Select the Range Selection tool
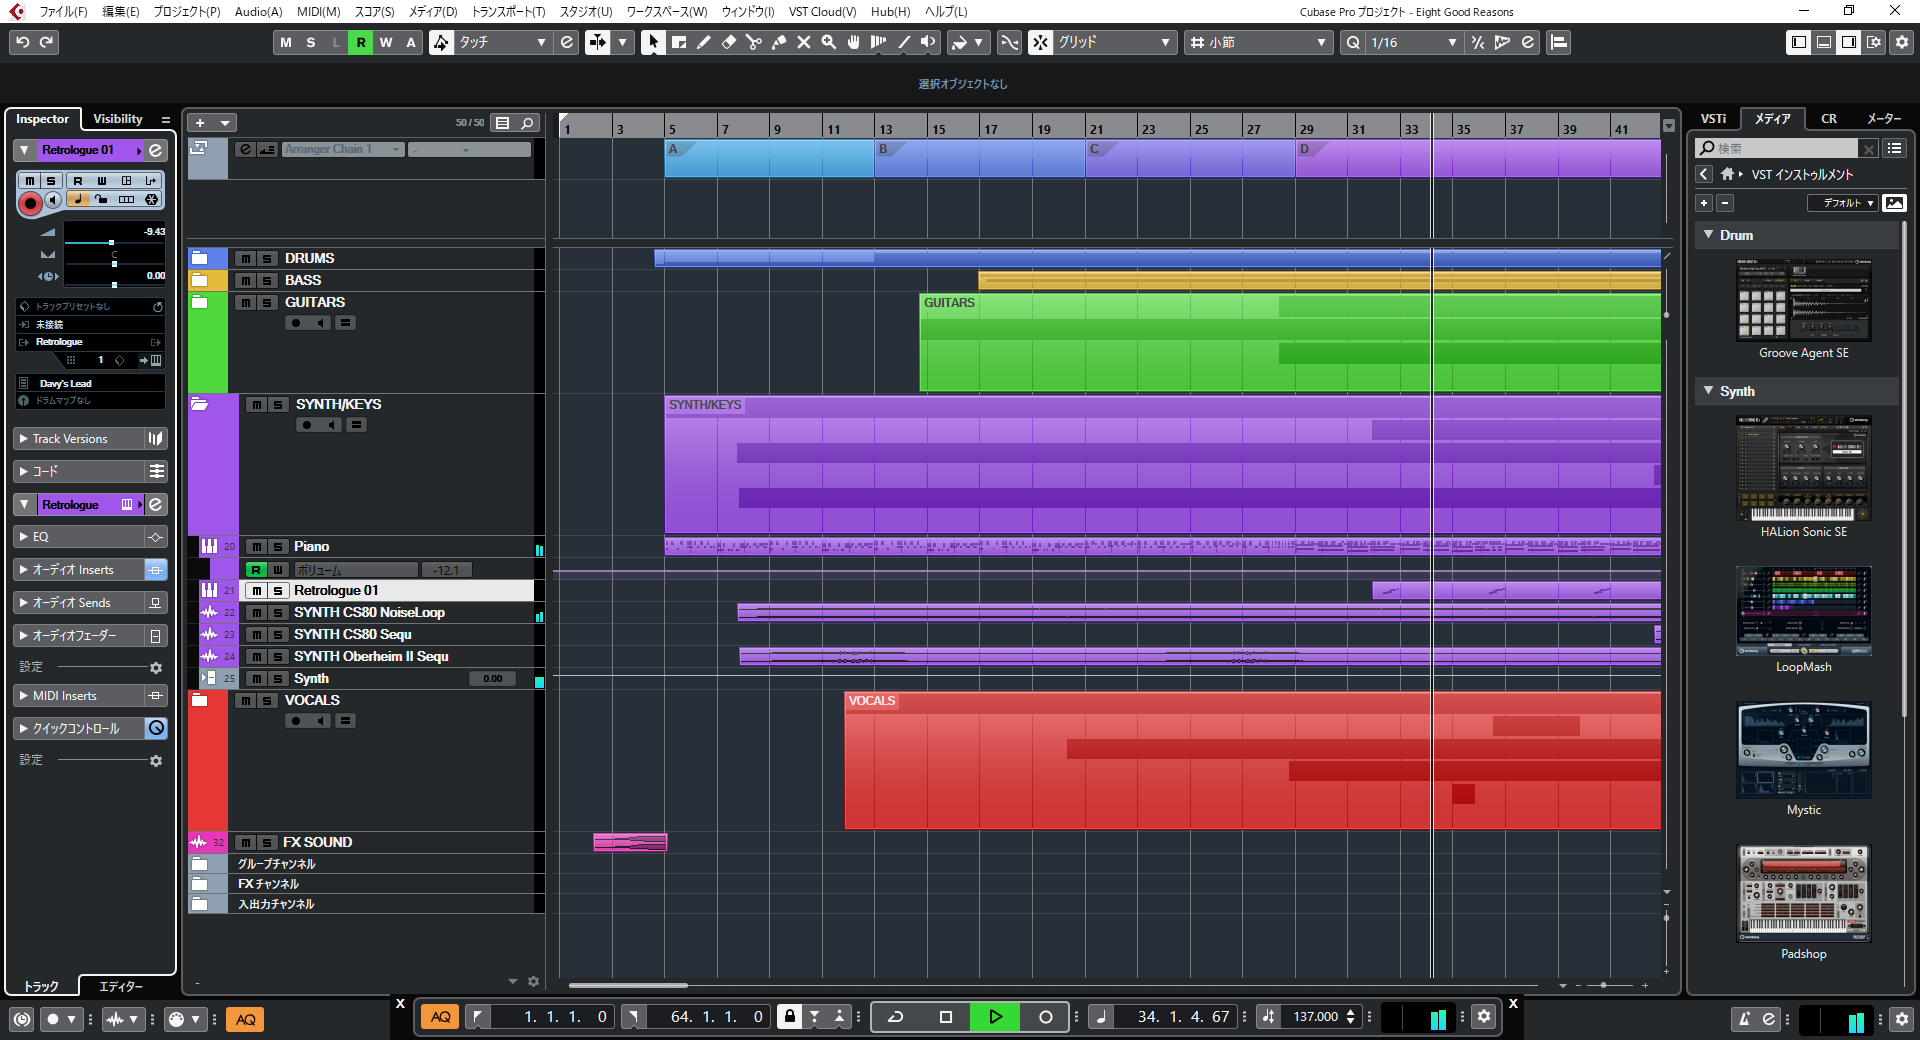 [679, 42]
